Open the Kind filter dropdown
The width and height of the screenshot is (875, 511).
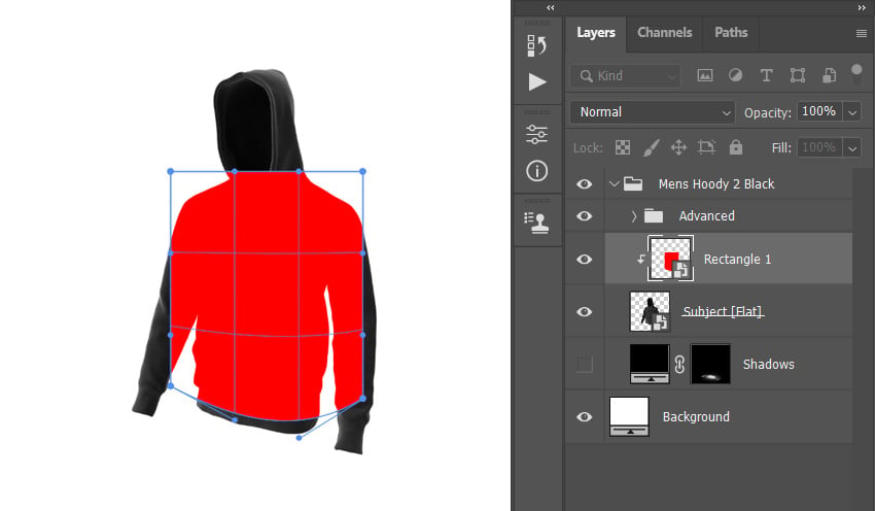point(626,76)
